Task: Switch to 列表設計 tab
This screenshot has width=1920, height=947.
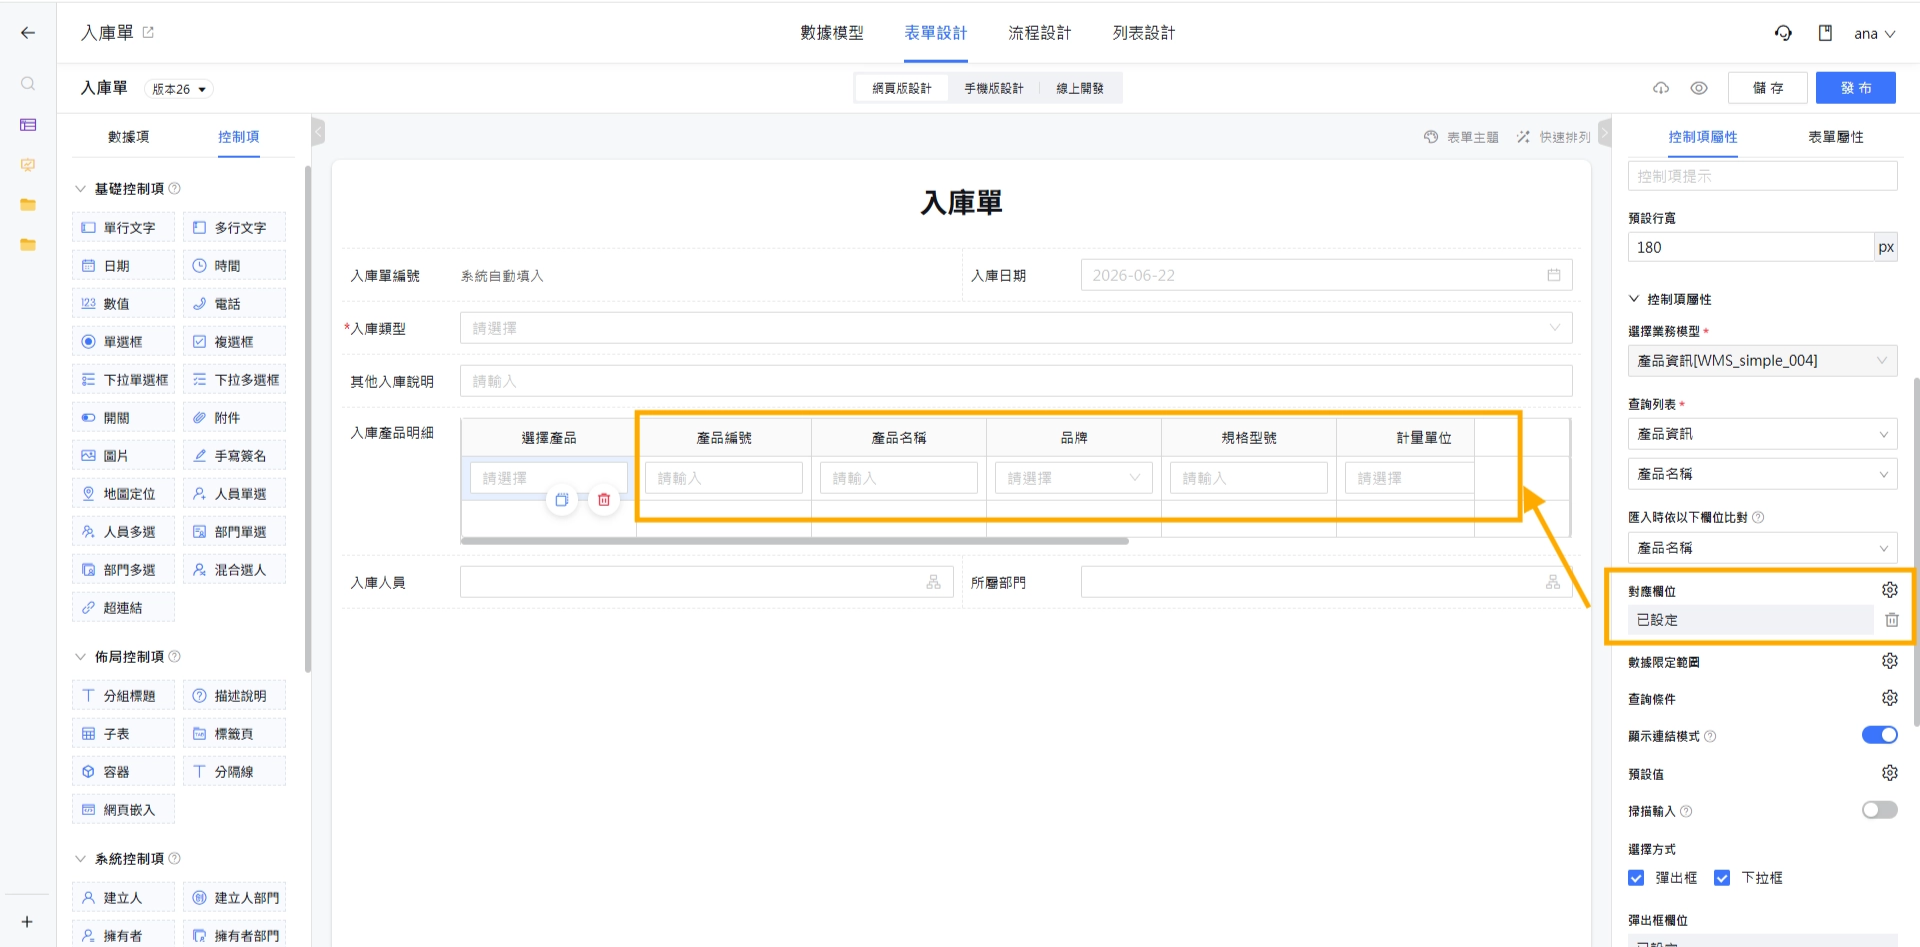Action: [x=1144, y=33]
